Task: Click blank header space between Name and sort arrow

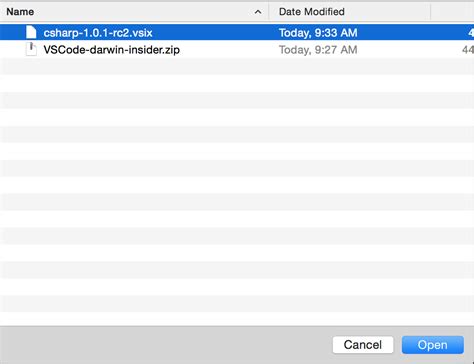Action: pos(143,12)
